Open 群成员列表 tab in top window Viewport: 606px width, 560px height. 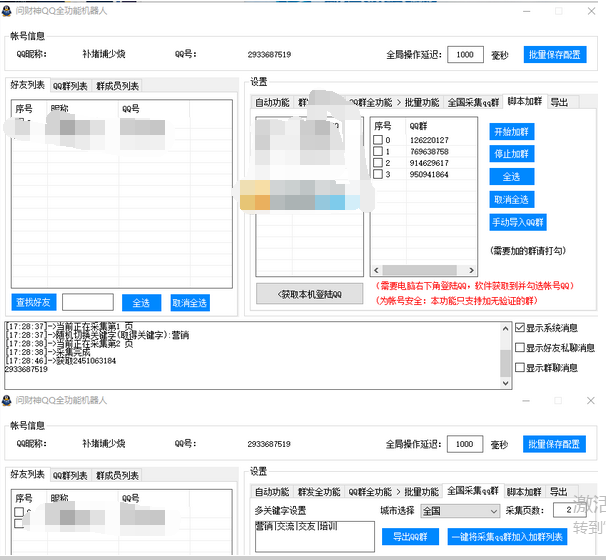(x=117, y=86)
